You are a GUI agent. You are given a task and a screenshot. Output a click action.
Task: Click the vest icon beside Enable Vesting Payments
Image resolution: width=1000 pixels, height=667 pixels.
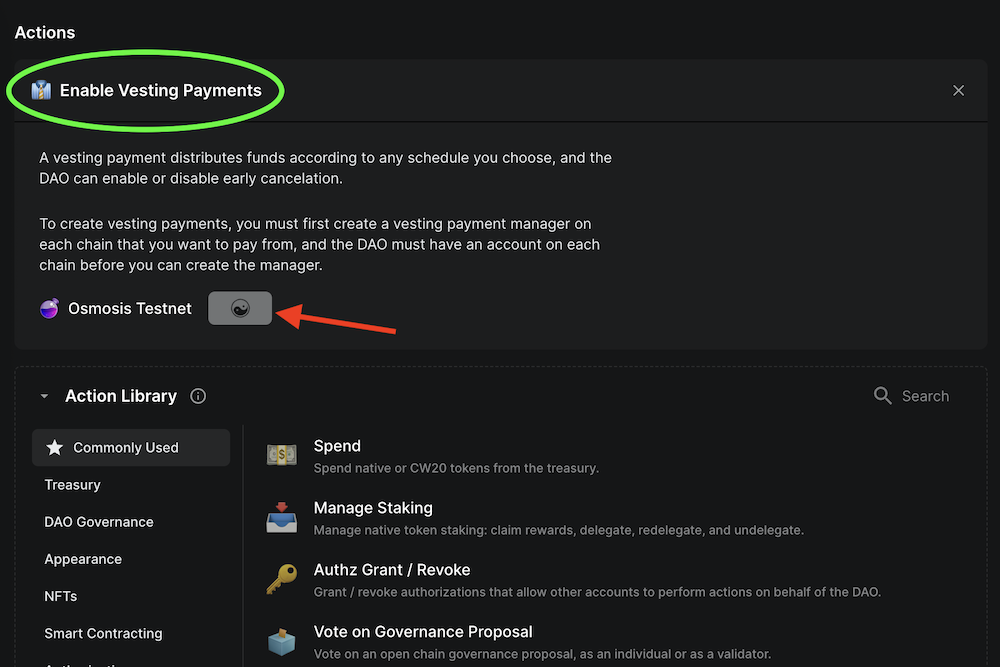[41, 91]
